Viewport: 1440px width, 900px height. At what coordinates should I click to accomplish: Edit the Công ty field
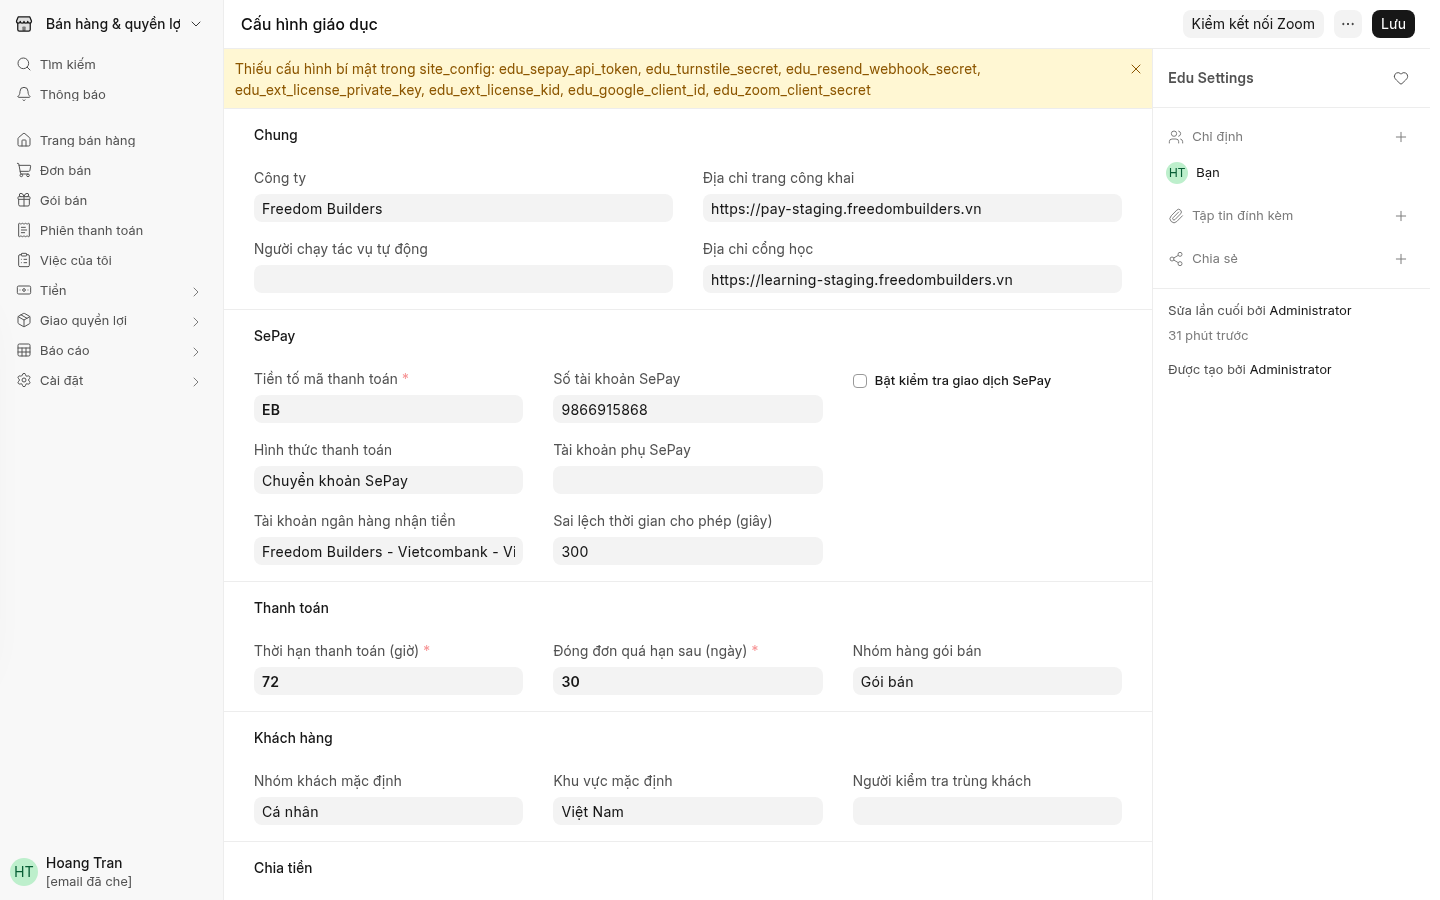click(x=463, y=208)
